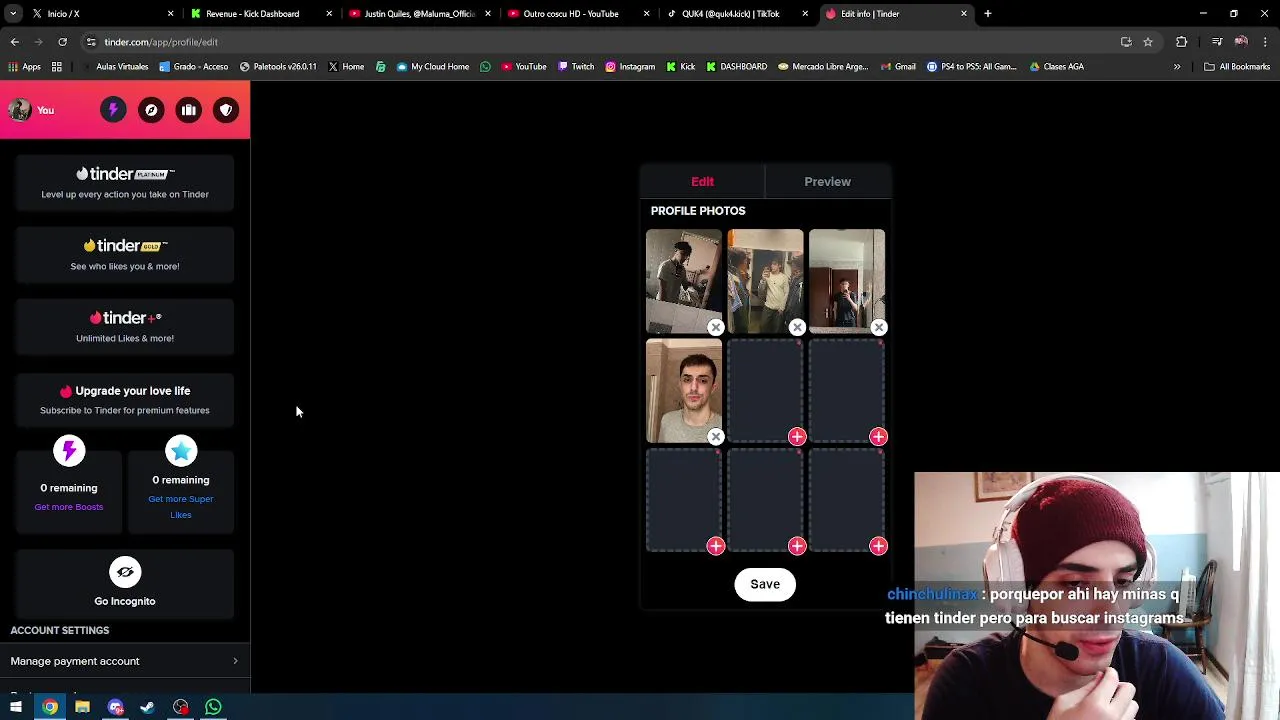This screenshot has width=1280, height=720.
Task: Open the Boost lightning icon in header
Action: pyautogui.click(x=113, y=110)
